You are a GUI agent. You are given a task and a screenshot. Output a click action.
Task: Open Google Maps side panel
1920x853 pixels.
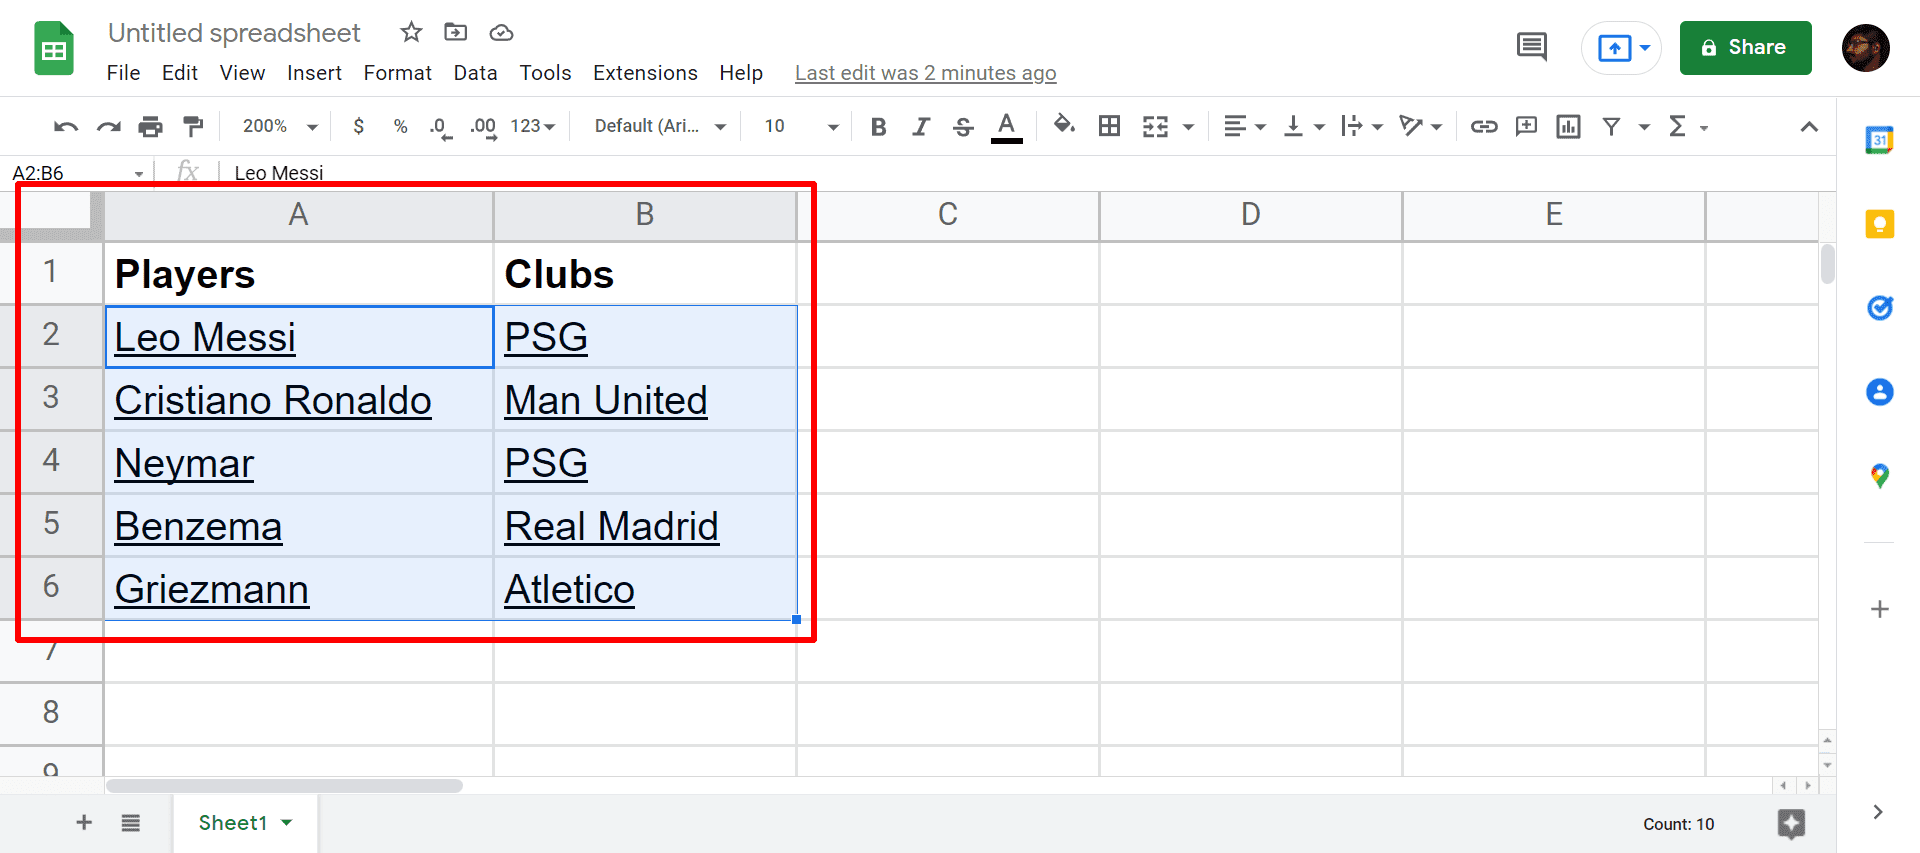[1879, 476]
